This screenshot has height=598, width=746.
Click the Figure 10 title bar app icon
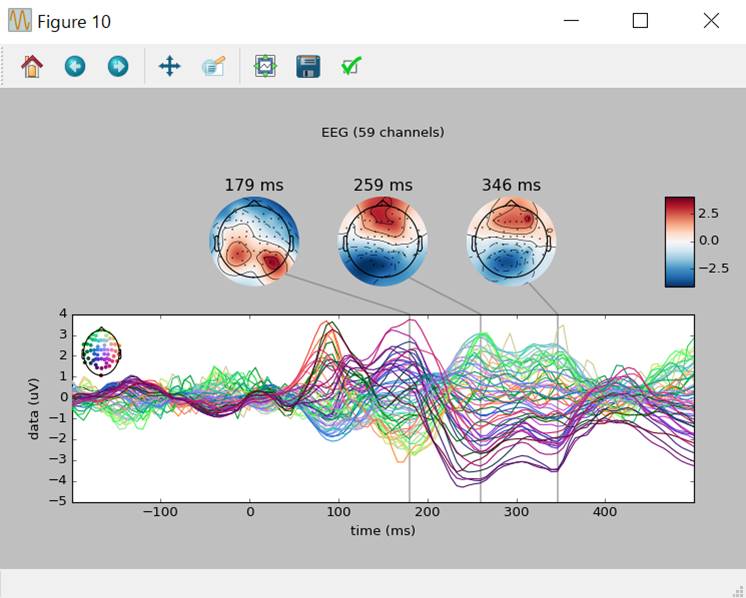click(x=20, y=21)
